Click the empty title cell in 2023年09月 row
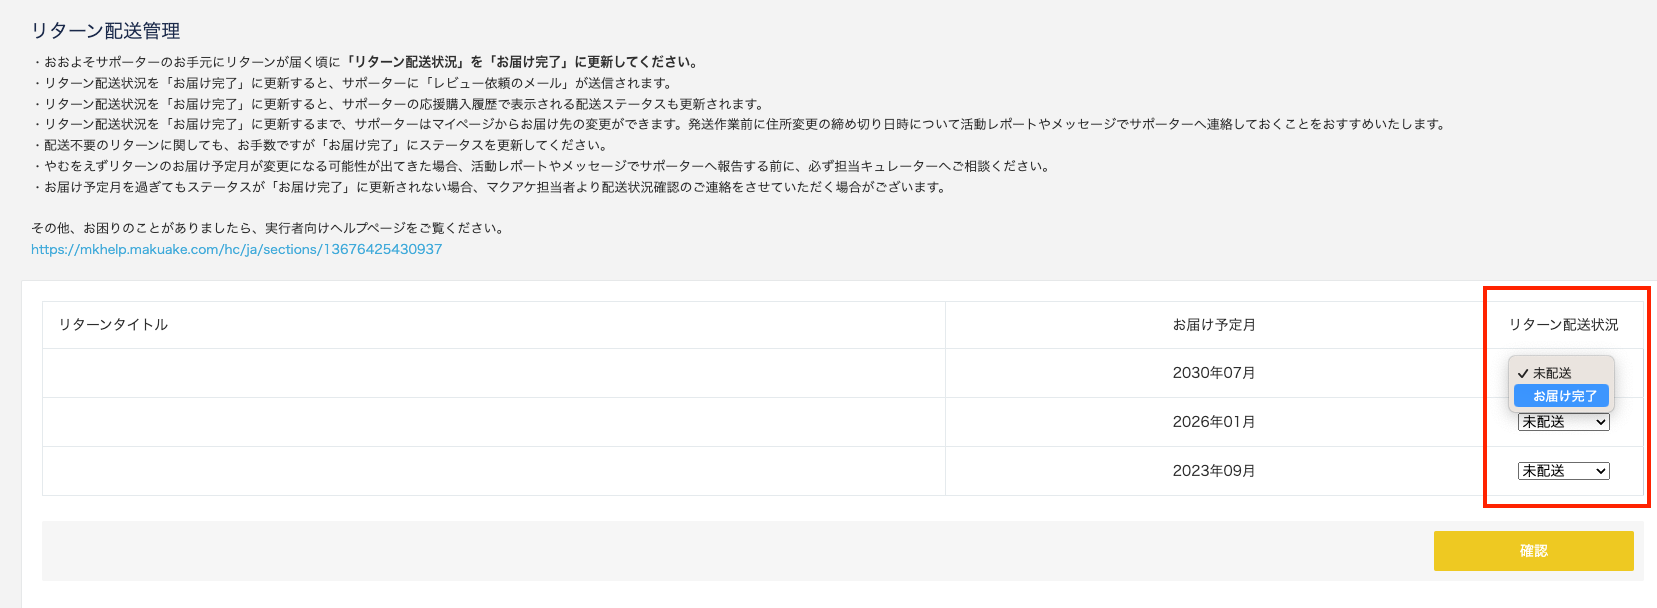 tap(493, 471)
